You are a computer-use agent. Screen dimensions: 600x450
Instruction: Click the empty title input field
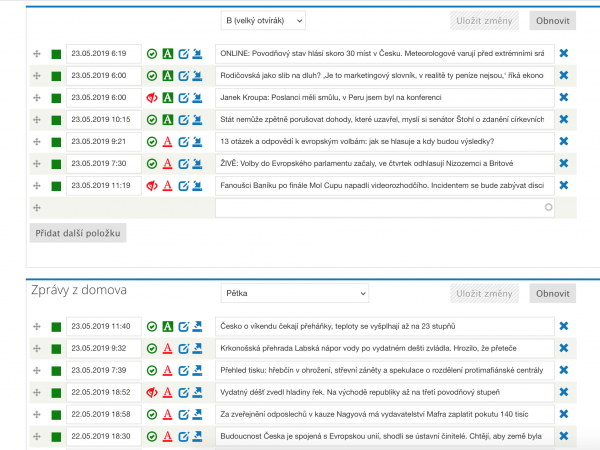(385, 207)
